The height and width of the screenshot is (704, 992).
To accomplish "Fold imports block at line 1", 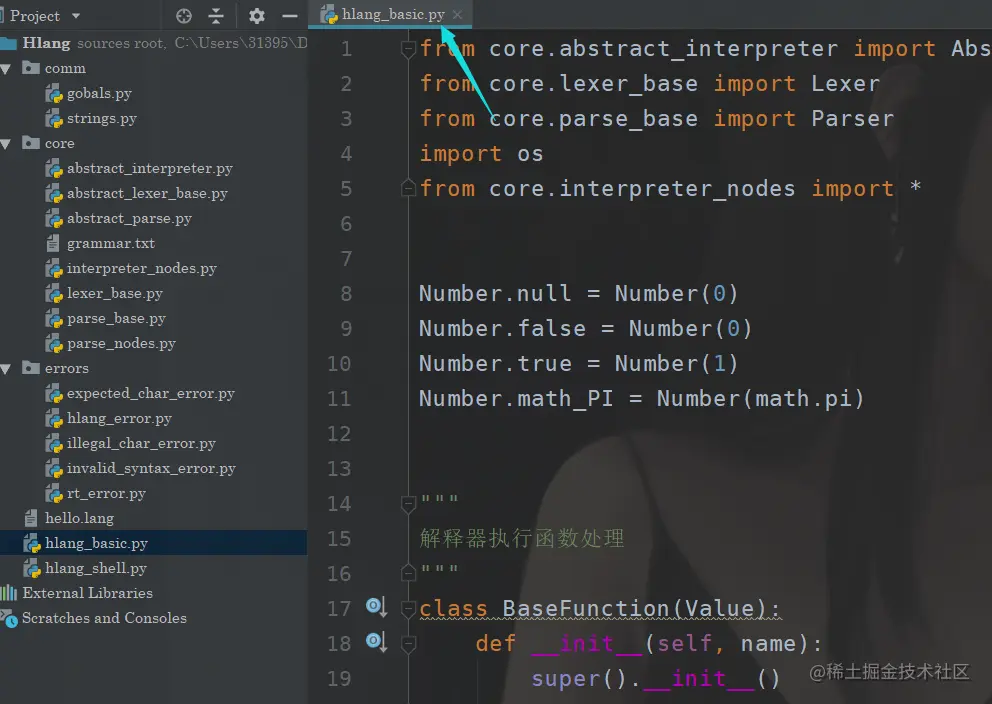I will coord(408,49).
